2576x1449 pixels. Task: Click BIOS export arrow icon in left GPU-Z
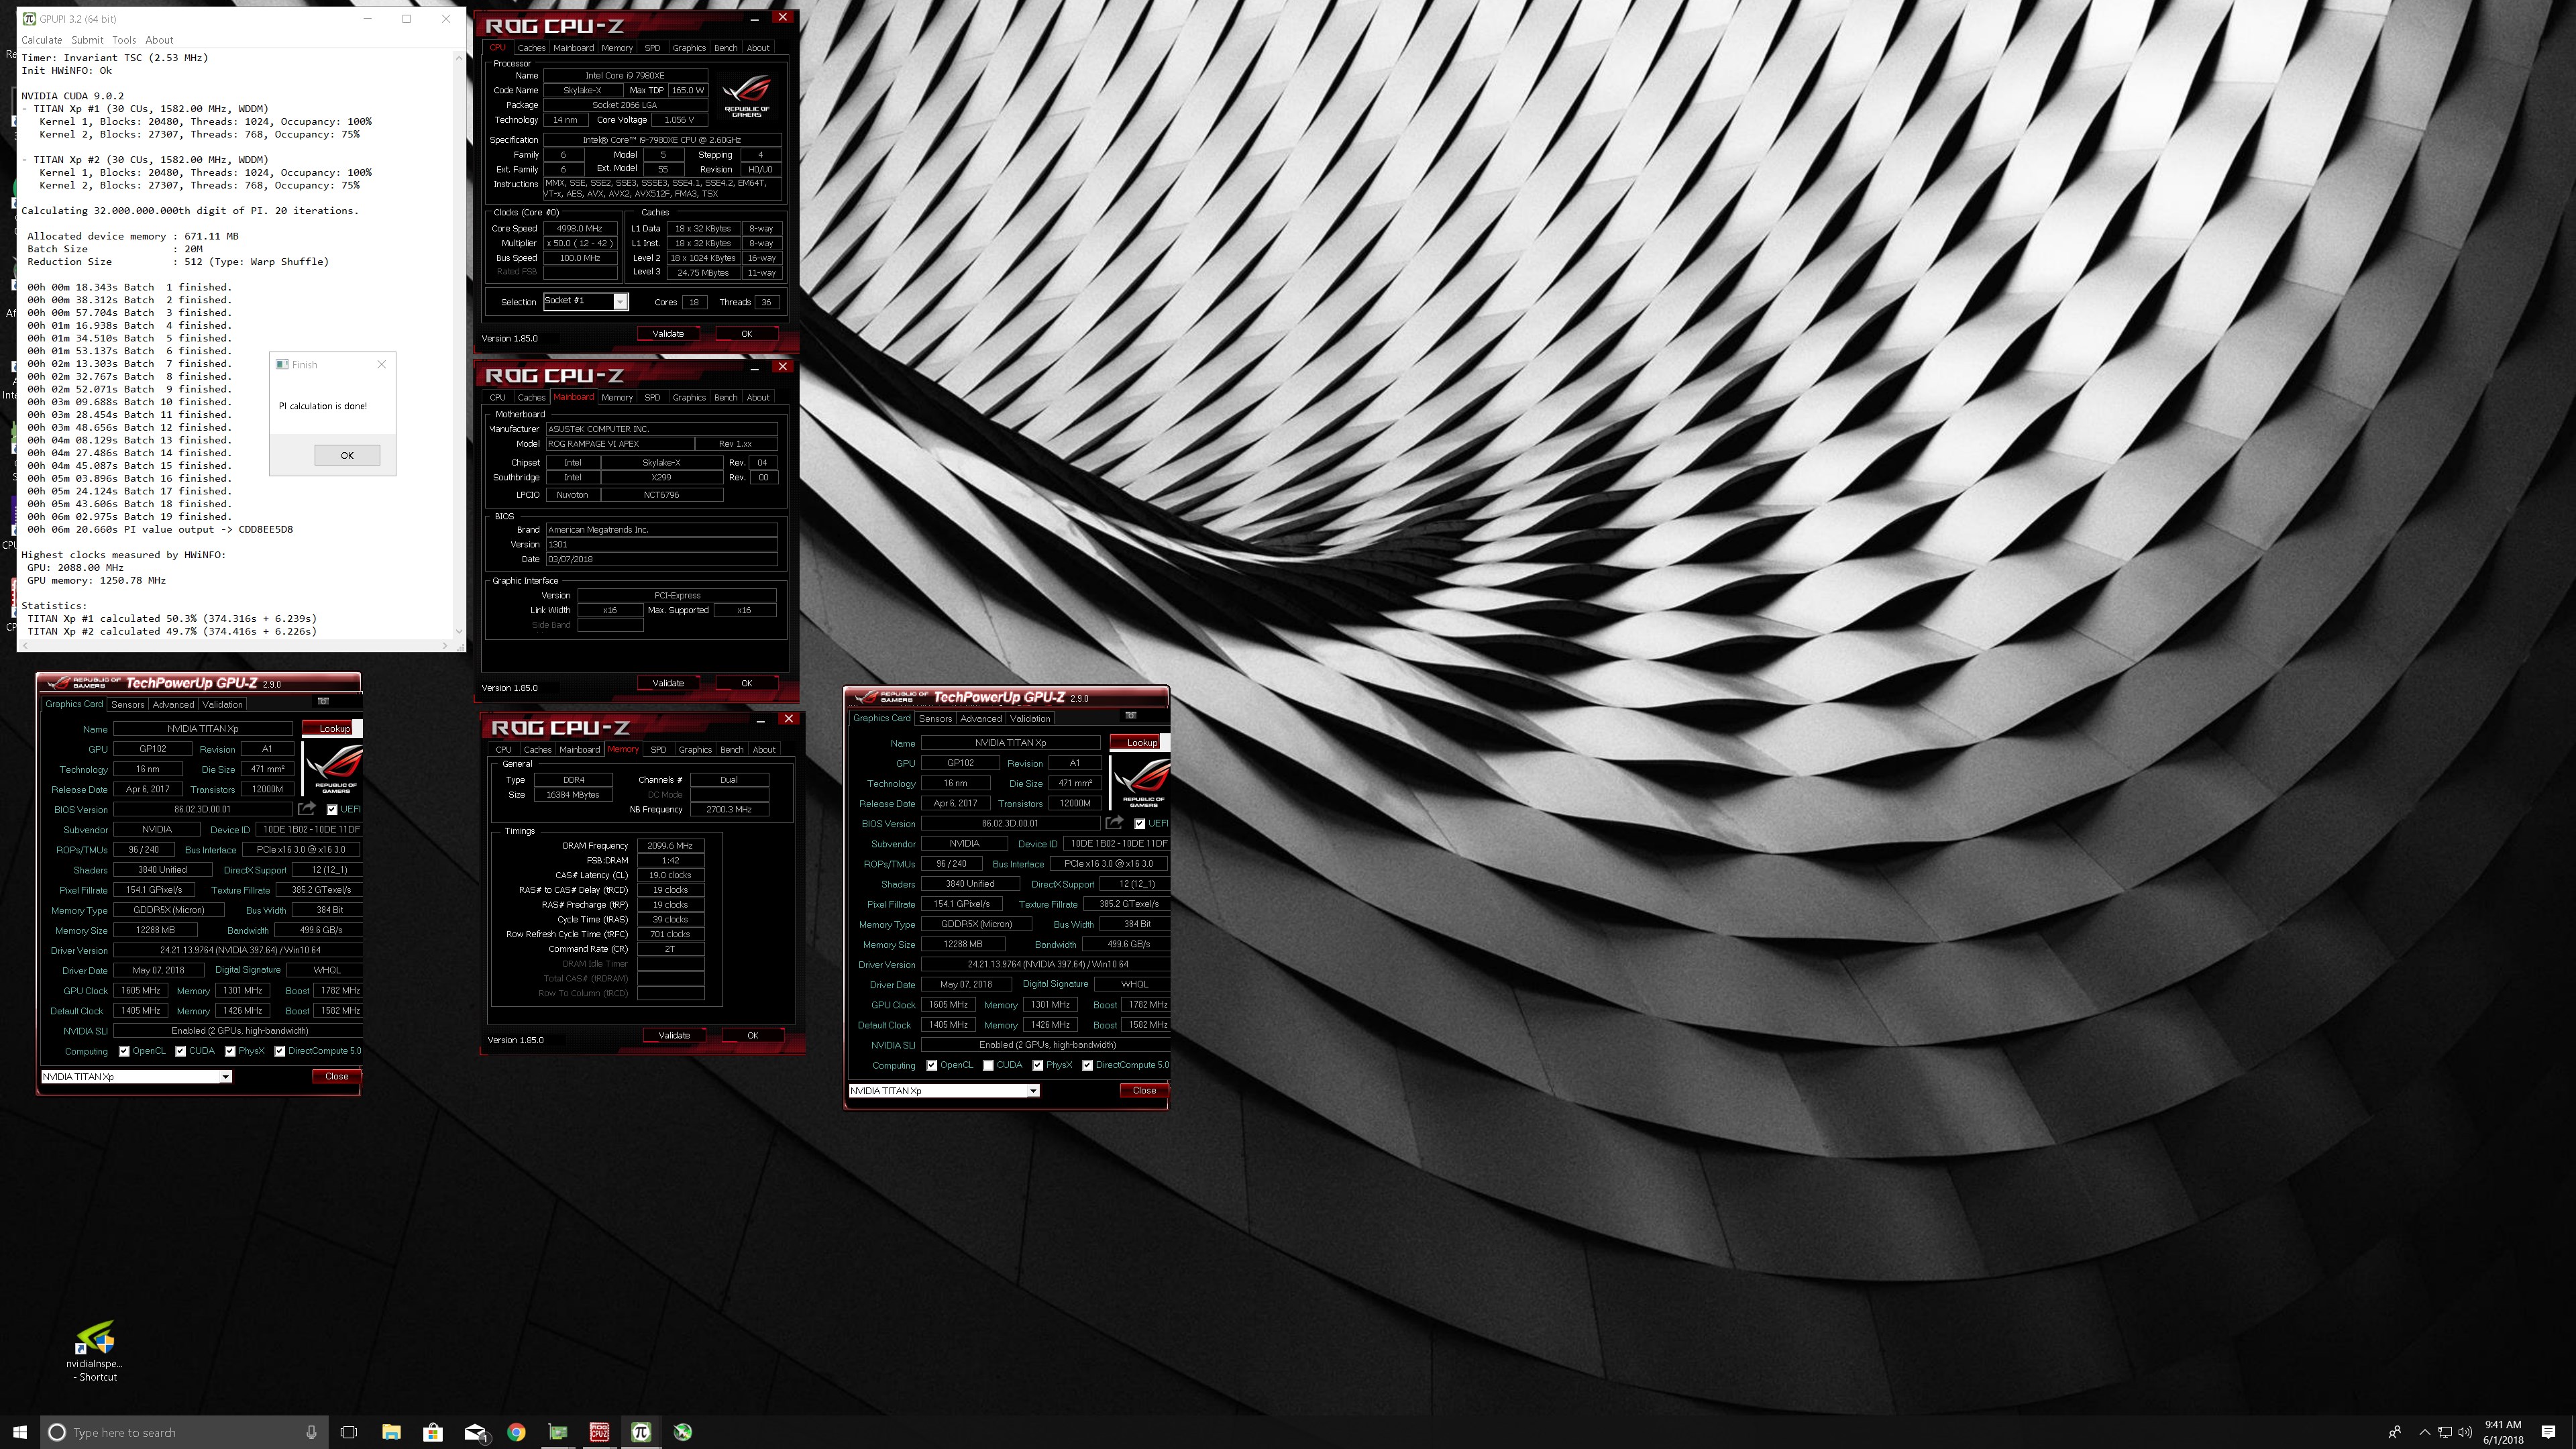click(x=307, y=808)
